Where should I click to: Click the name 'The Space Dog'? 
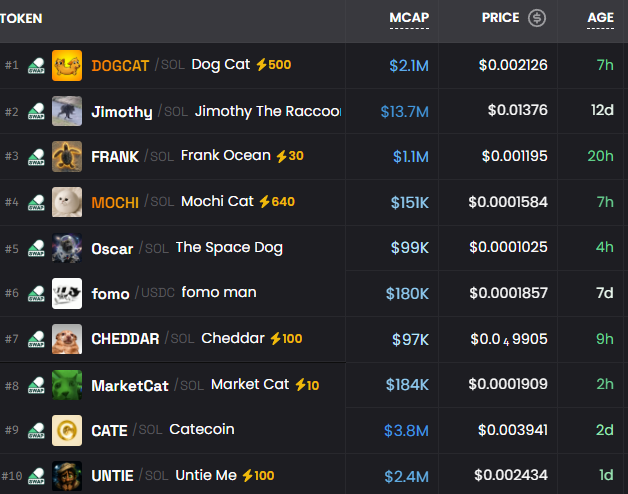coord(229,248)
